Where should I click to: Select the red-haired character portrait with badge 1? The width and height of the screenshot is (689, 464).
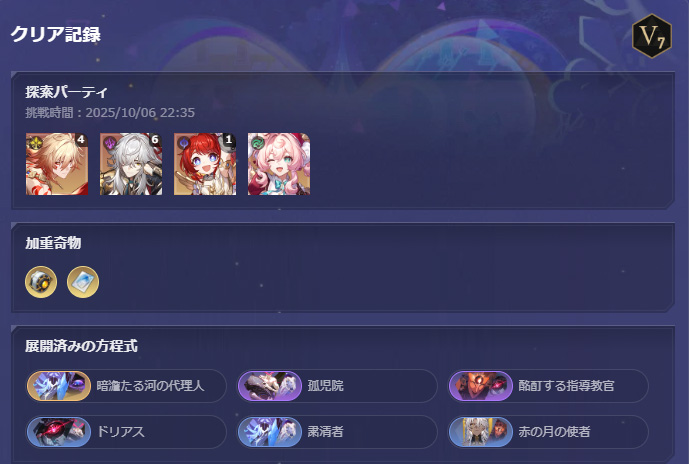205,164
